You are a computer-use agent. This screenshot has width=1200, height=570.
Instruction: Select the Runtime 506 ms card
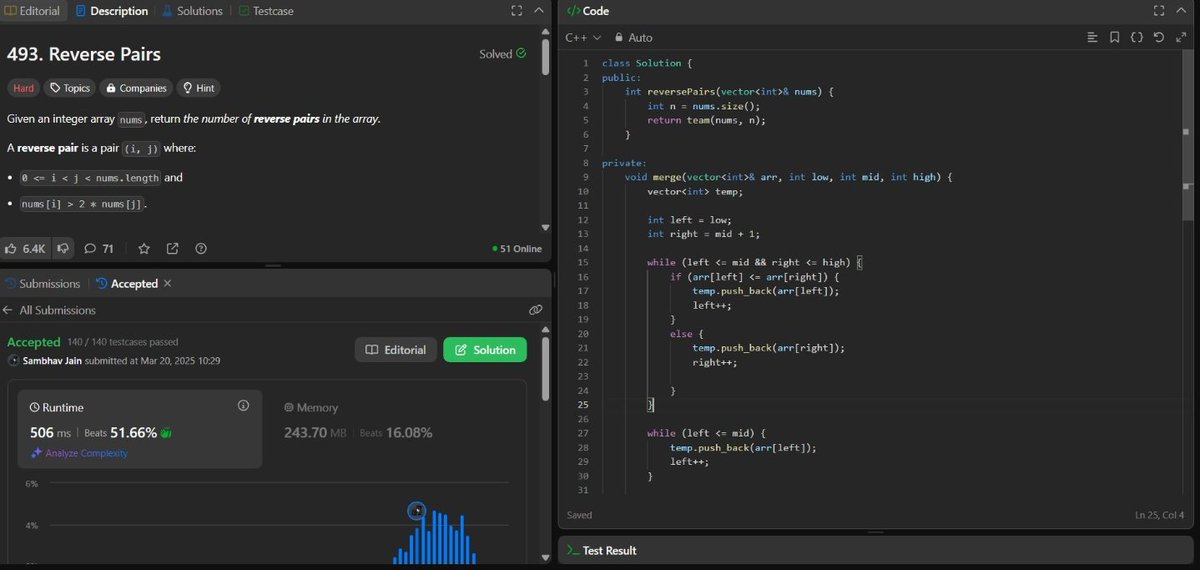pos(140,429)
